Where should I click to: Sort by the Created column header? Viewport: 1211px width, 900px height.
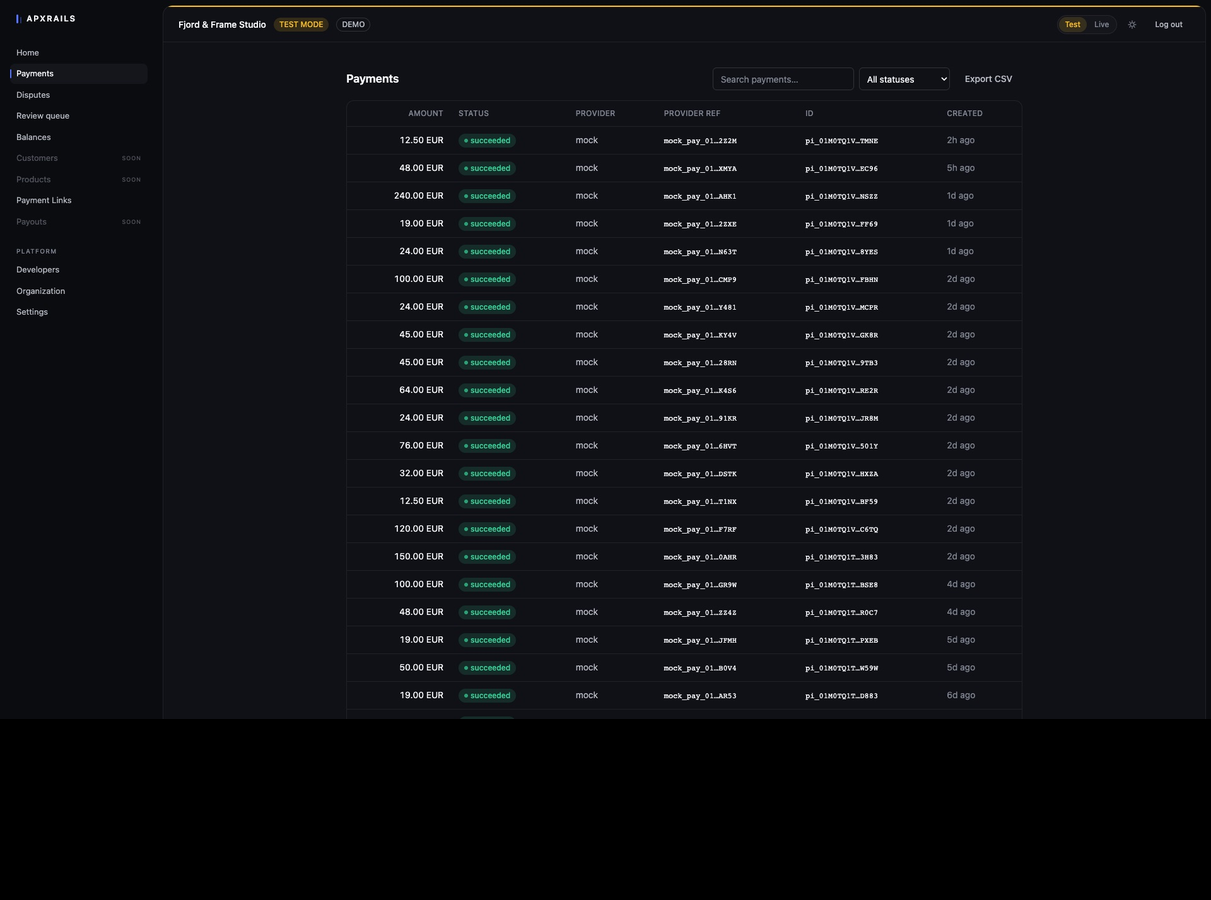965,113
